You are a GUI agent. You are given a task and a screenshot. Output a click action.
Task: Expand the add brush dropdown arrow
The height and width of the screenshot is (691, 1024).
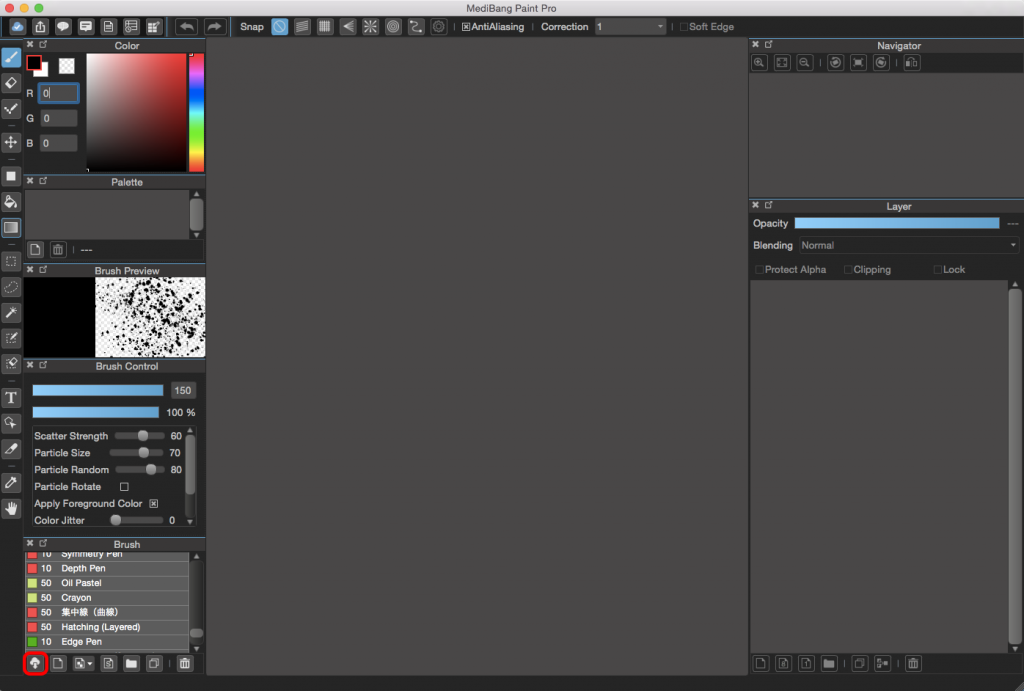[x=91, y=663]
